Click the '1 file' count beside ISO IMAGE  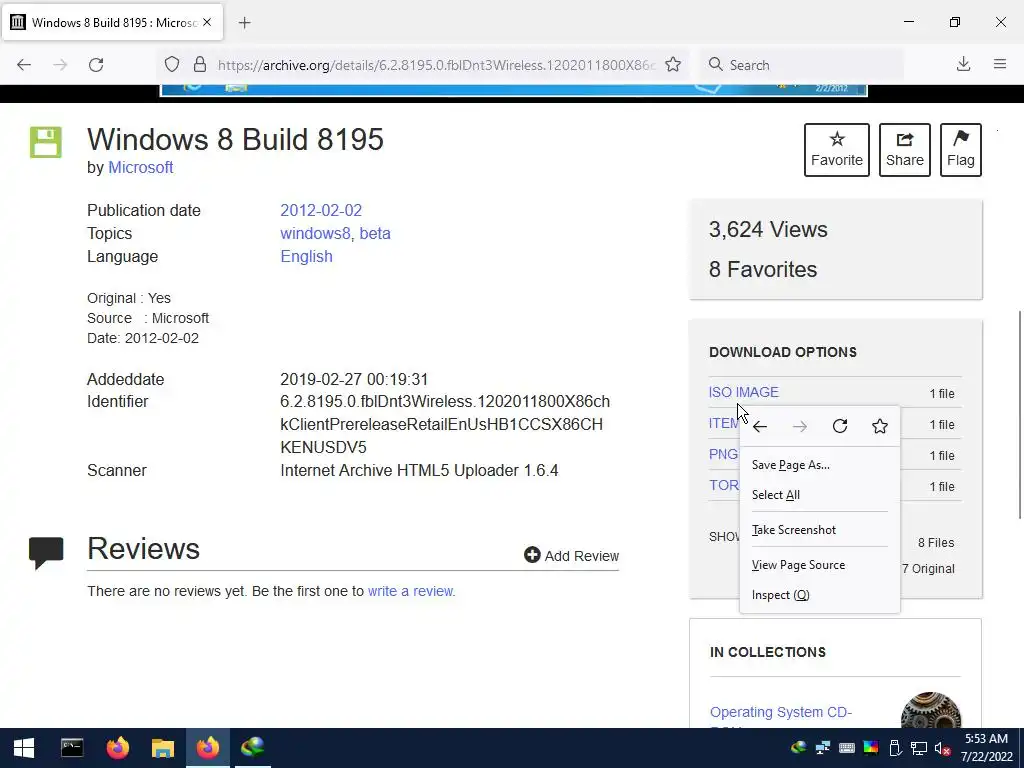(942, 393)
